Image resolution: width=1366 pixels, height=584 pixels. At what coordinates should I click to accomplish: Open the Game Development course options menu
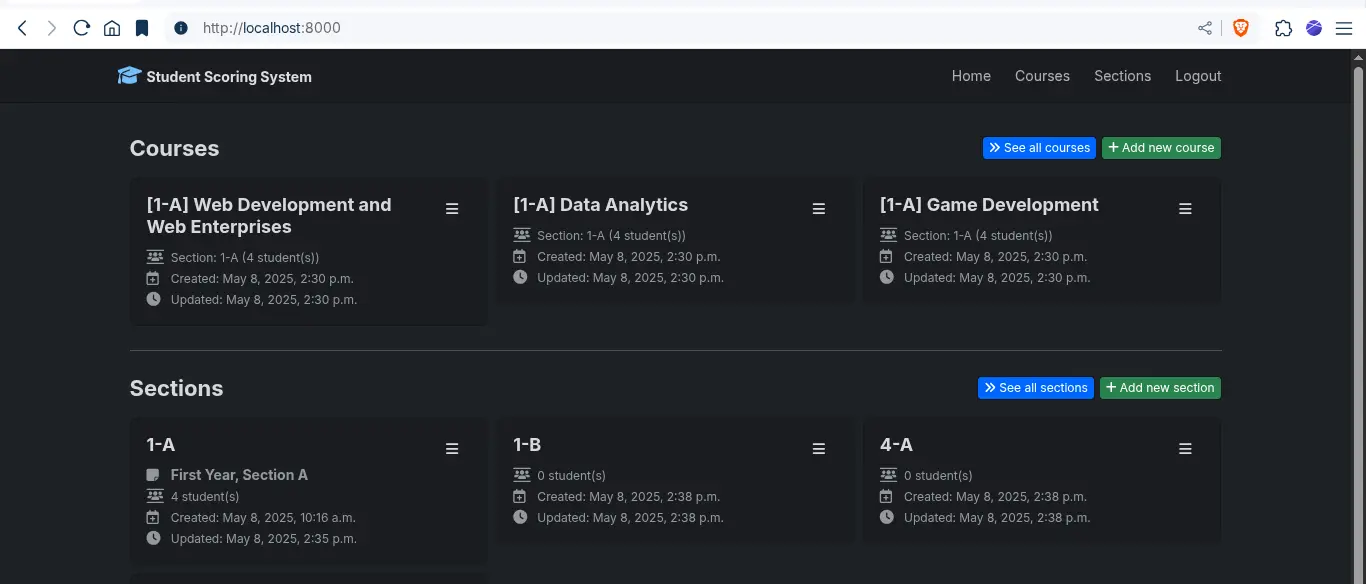pos(1185,209)
